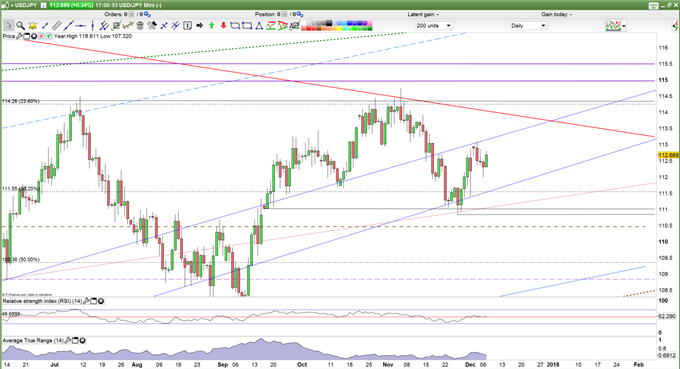The image size is (680, 369).
Task: Draw a triangle shape
Action: coord(259,26)
